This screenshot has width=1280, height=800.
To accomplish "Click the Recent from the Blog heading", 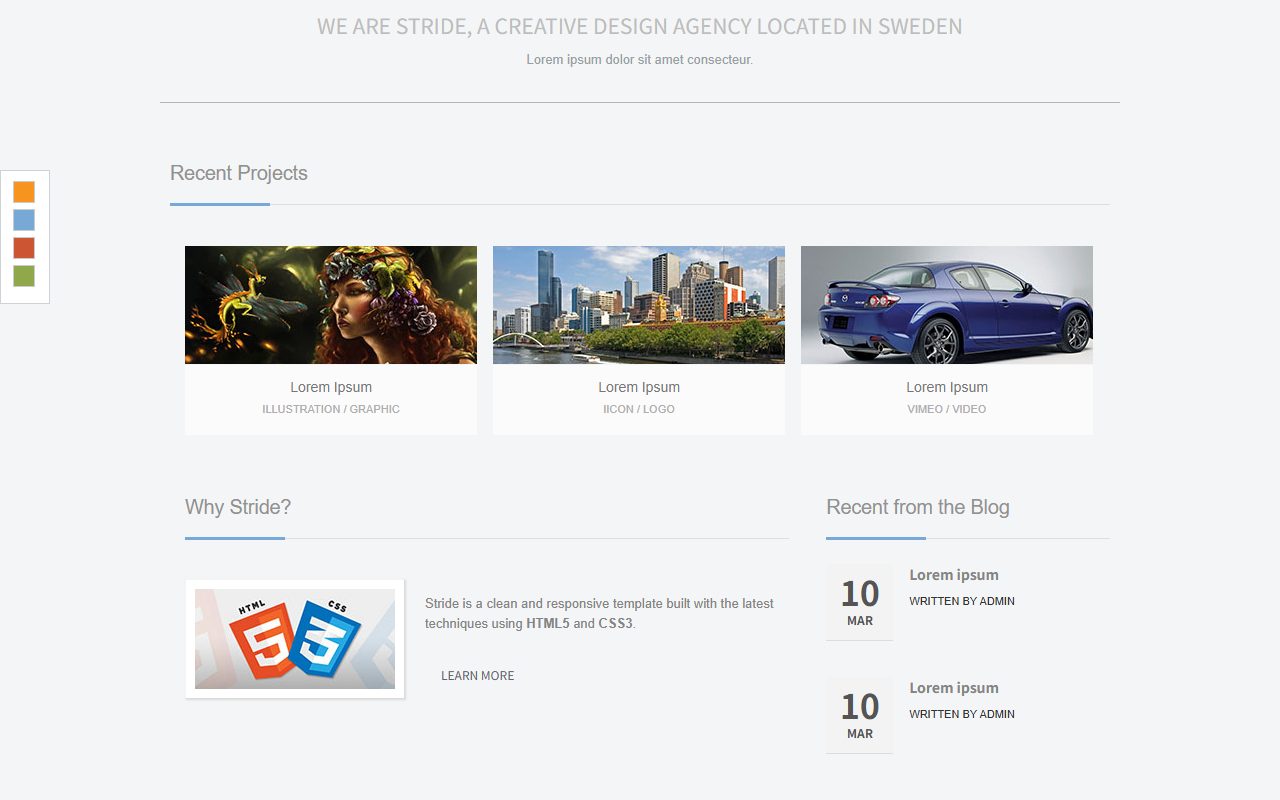I will 918,507.
